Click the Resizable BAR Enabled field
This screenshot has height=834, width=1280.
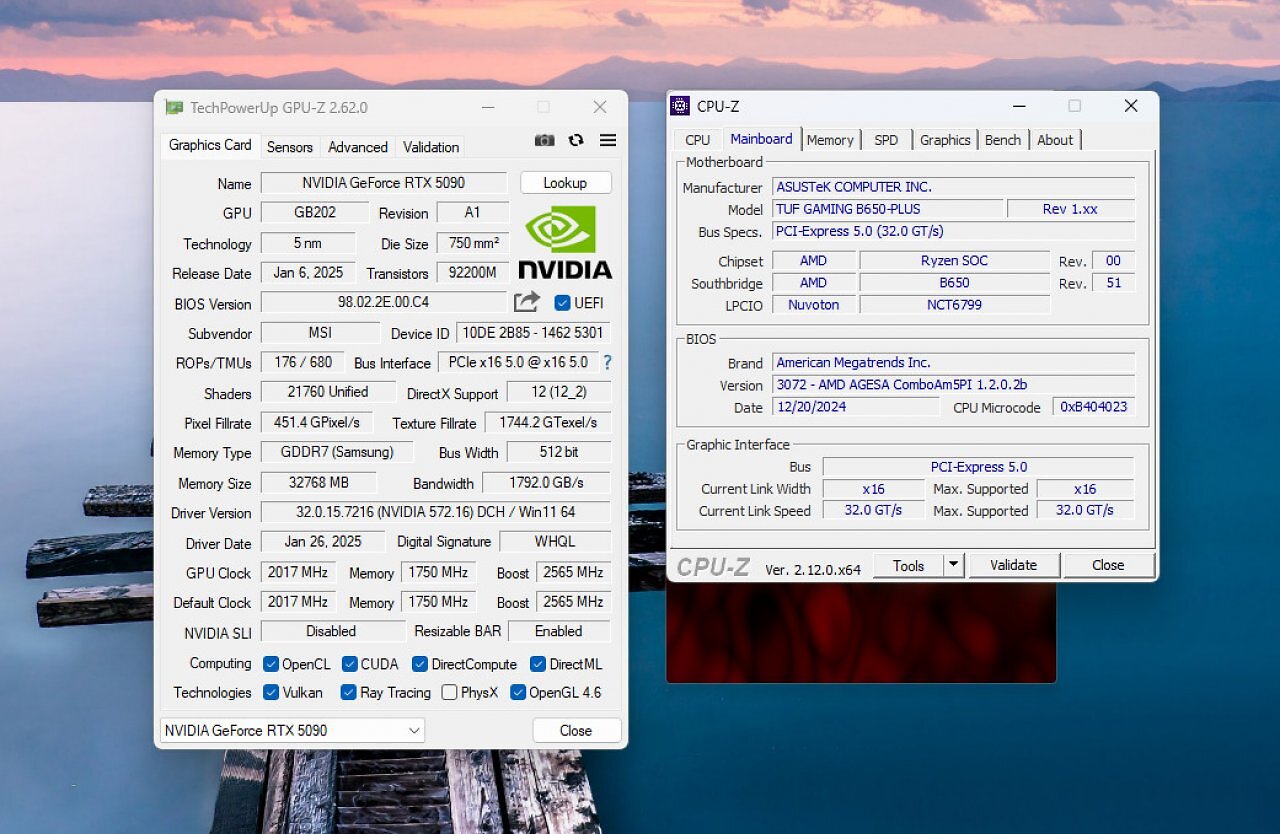click(559, 631)
